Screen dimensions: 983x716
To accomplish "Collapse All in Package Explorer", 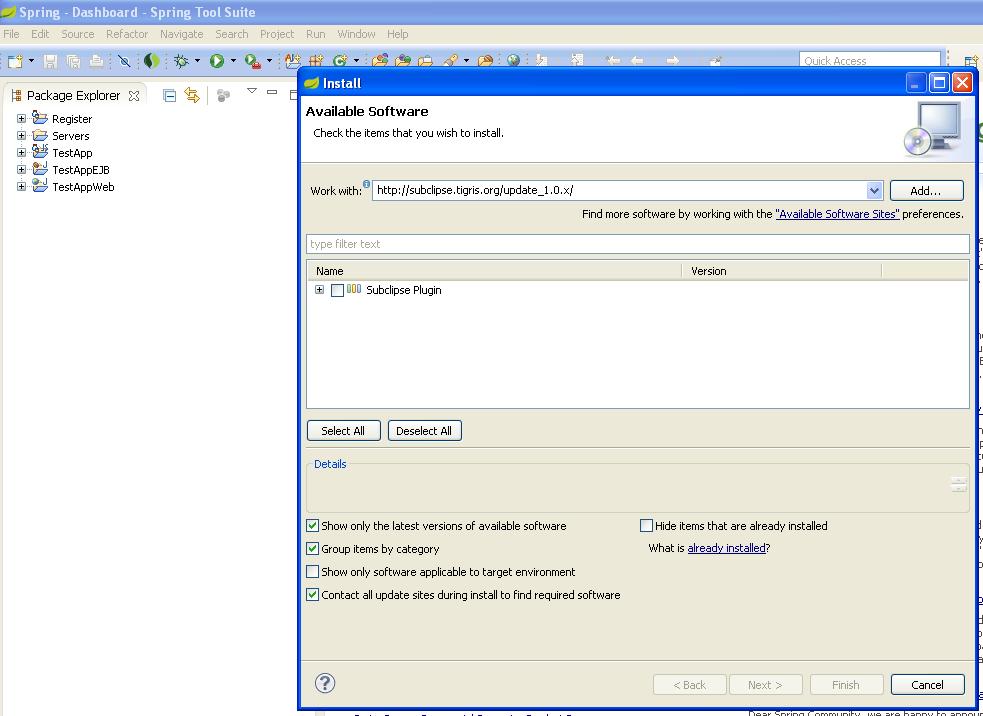I will (x=171, y=94).
